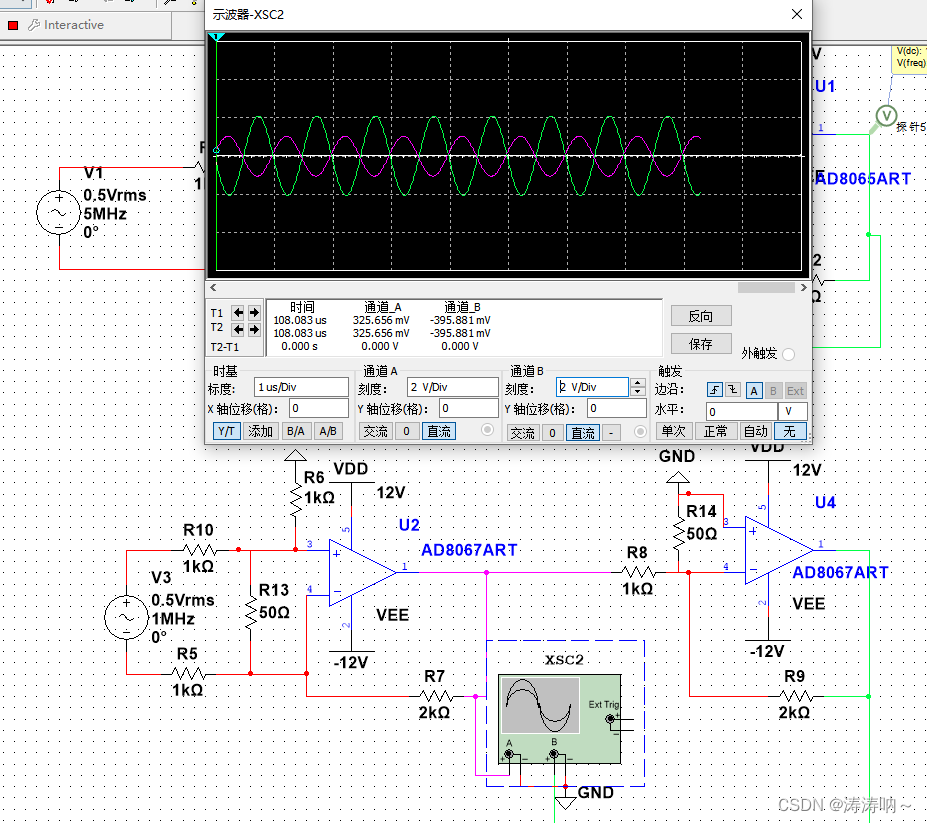Set trigger mode to 单次
Image resolution: width=927 pixels, height=823 pixels.
click(673, 431)
